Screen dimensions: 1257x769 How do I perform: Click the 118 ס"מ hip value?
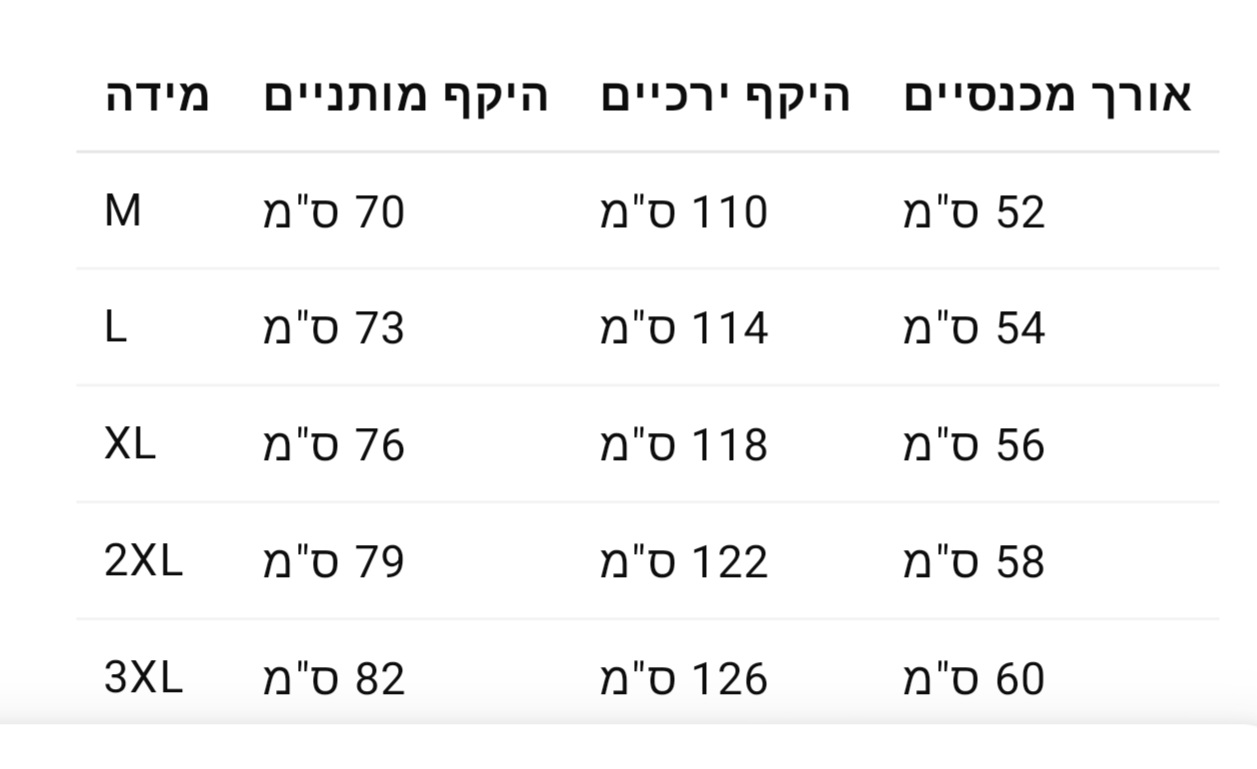(x=684, y=445)
